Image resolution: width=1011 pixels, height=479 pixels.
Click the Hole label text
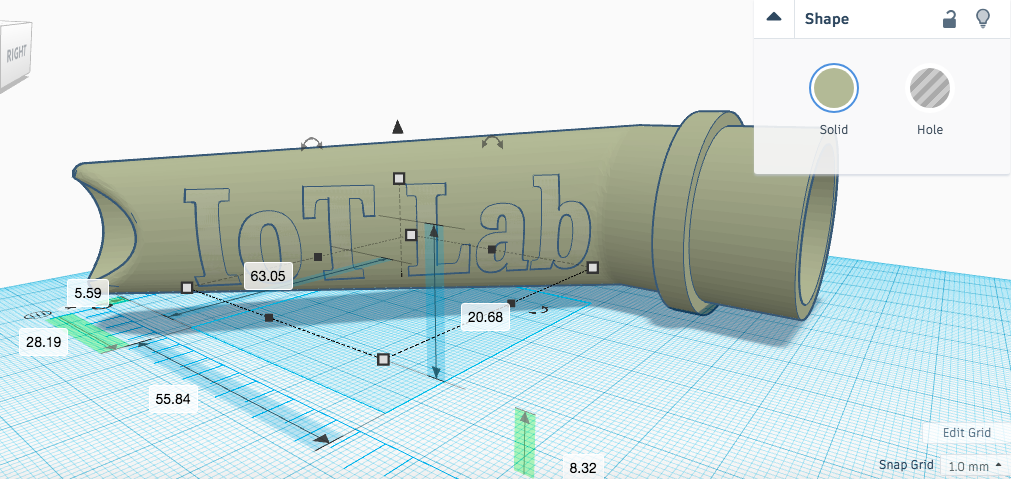pyautogui.click(x=930, y=130)
